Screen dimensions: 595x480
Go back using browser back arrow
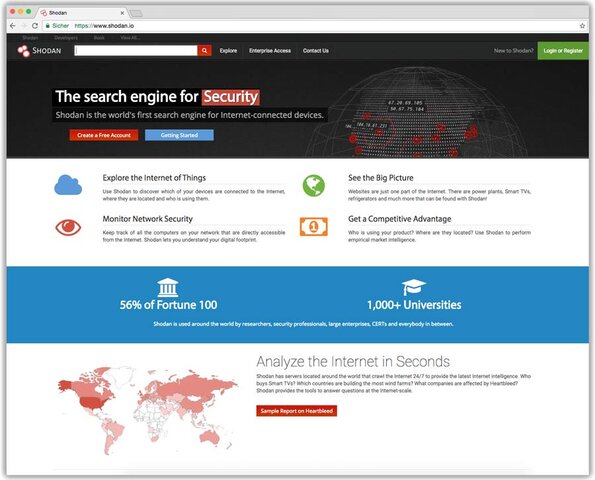point(13,26)
